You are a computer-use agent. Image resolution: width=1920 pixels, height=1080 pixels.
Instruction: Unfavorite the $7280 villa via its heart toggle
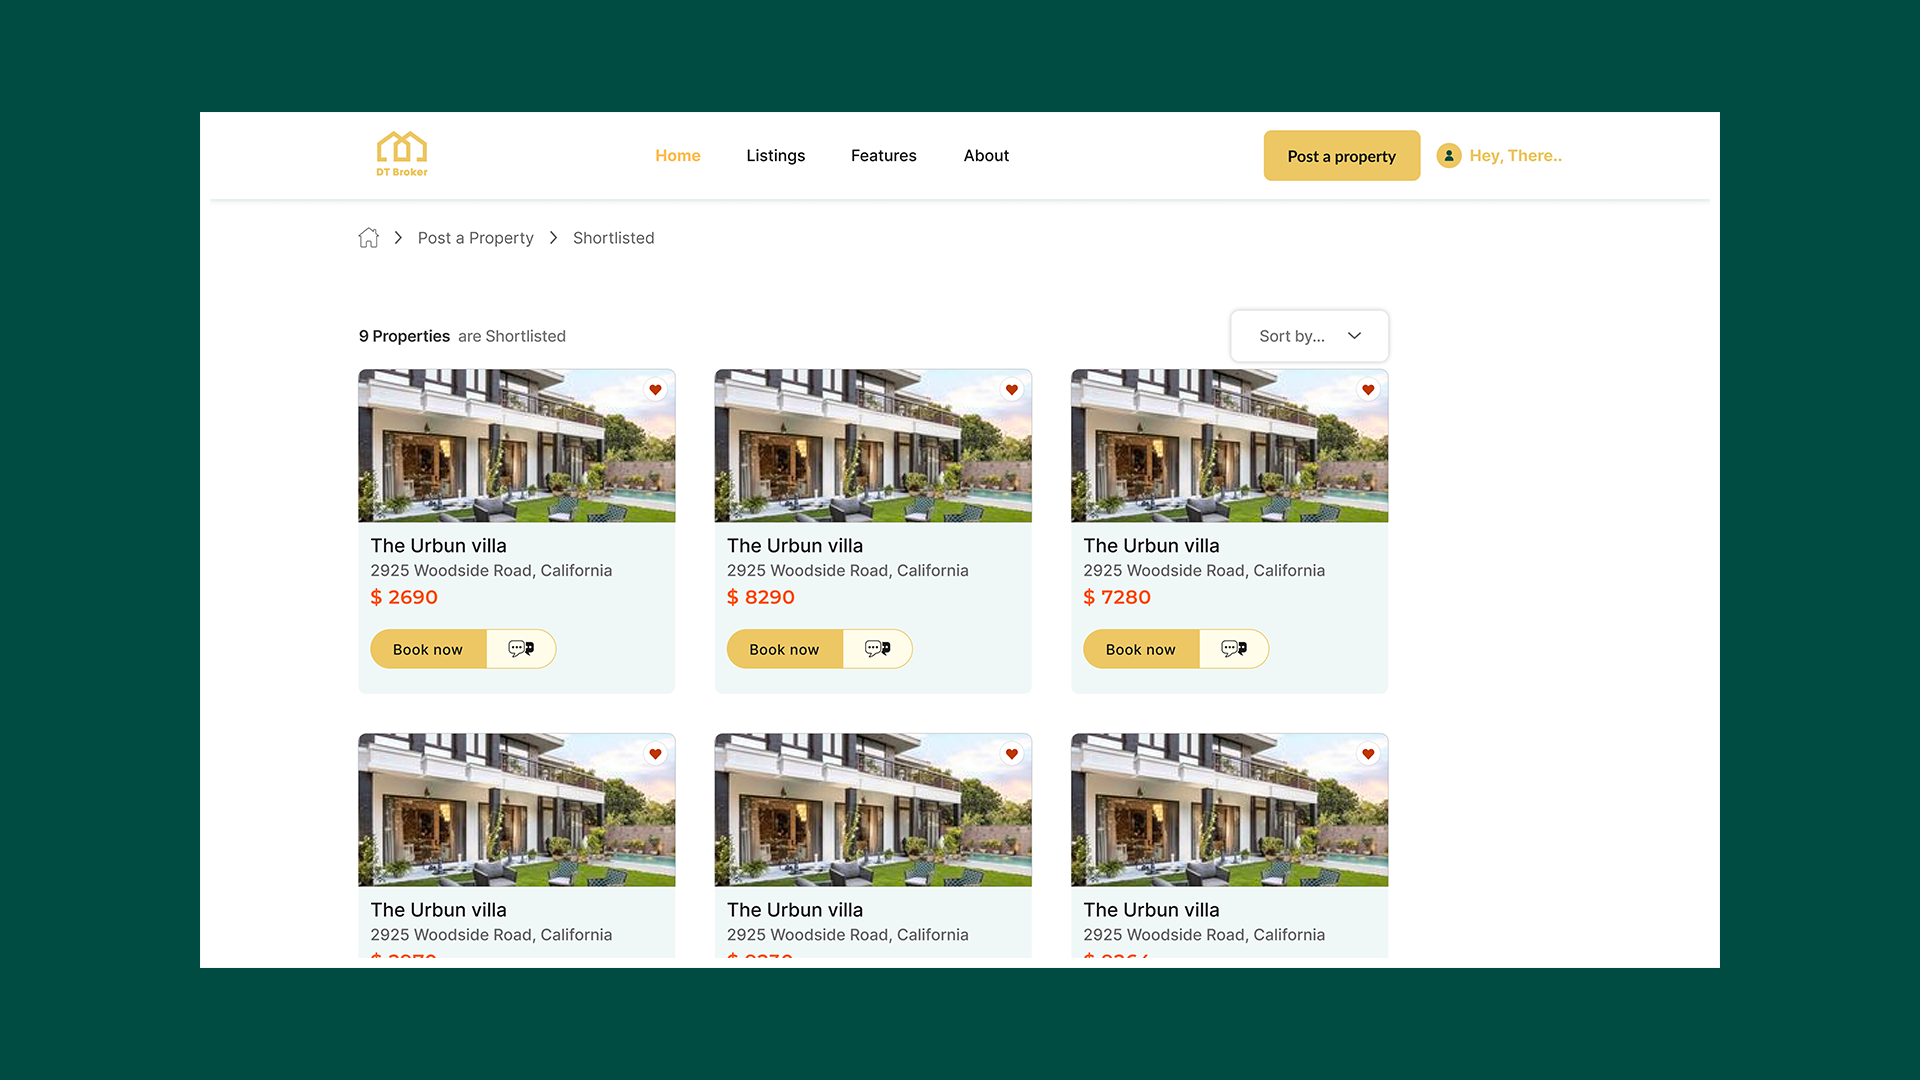[x=1368, y=390]
